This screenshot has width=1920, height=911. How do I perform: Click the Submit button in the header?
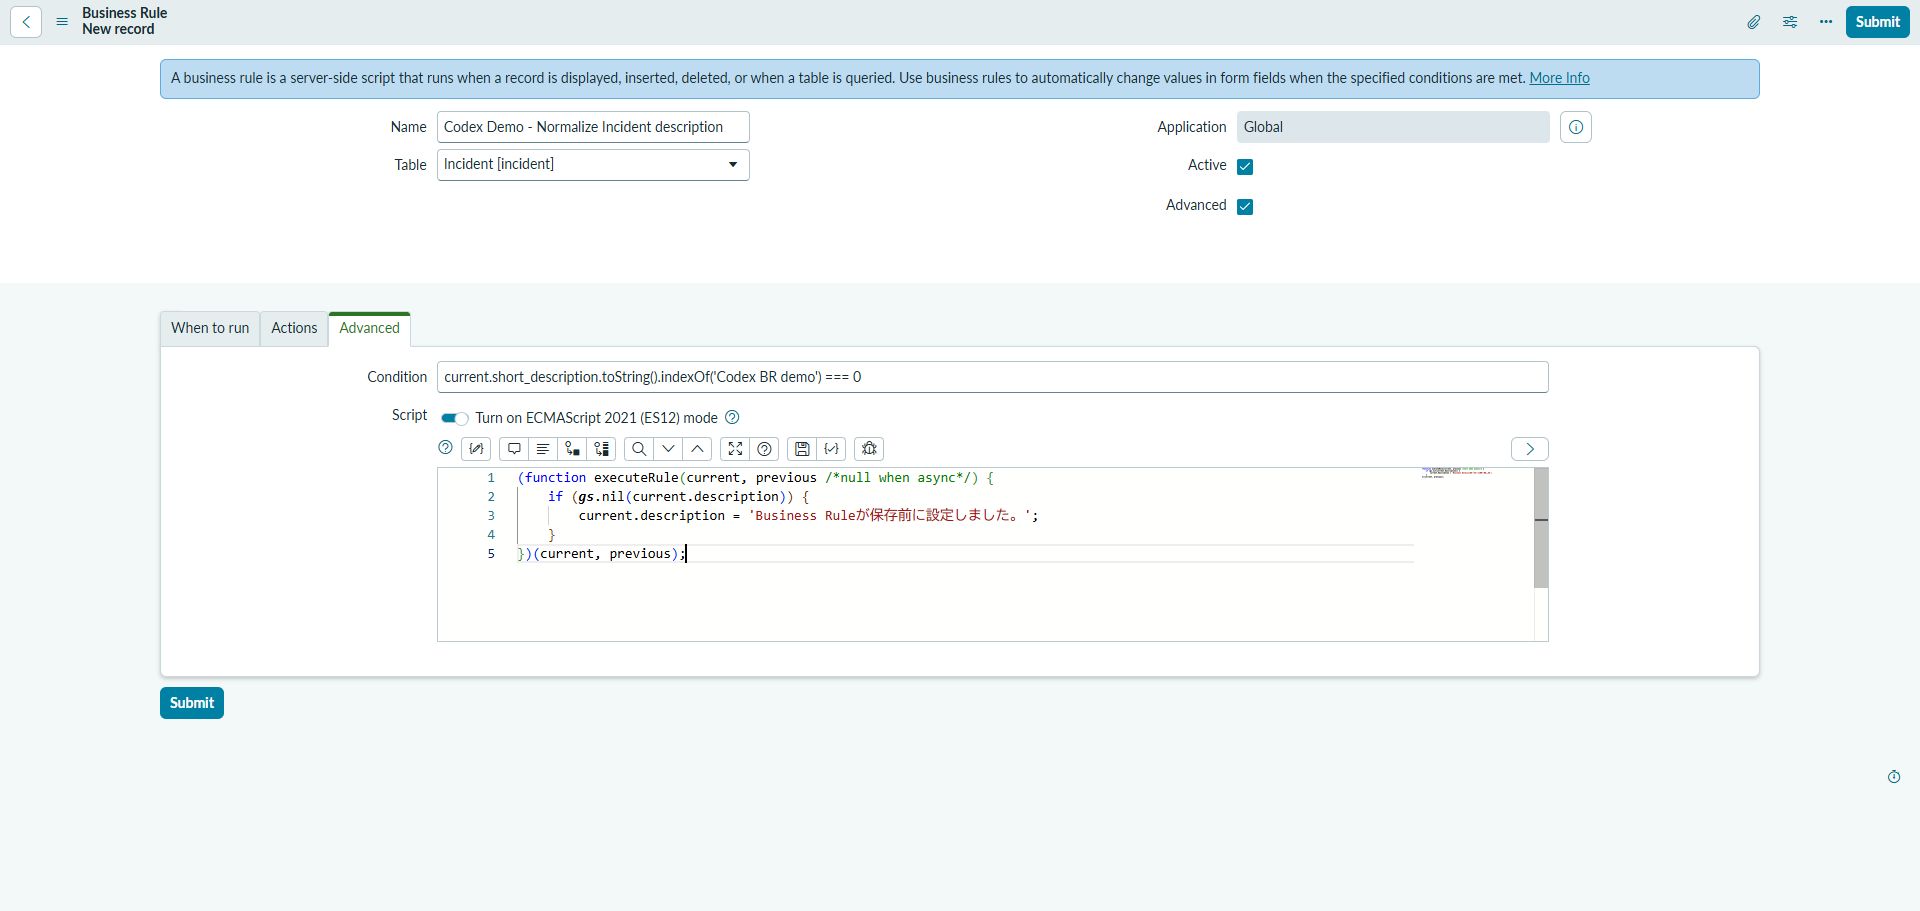1877,22
